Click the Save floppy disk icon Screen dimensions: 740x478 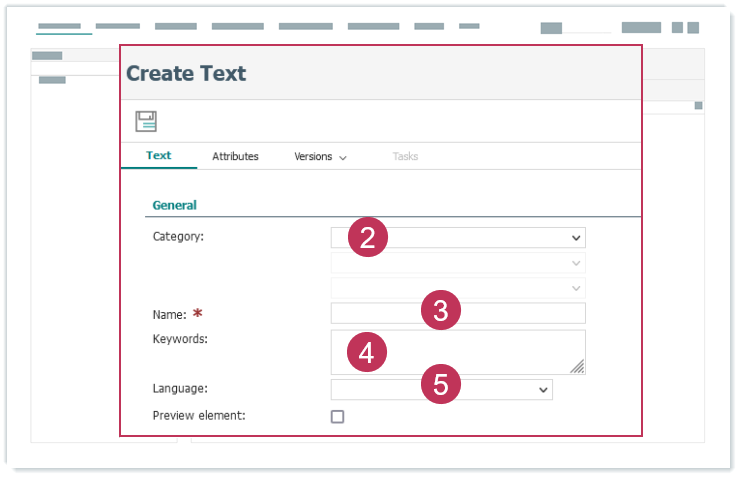coord(146,122)
